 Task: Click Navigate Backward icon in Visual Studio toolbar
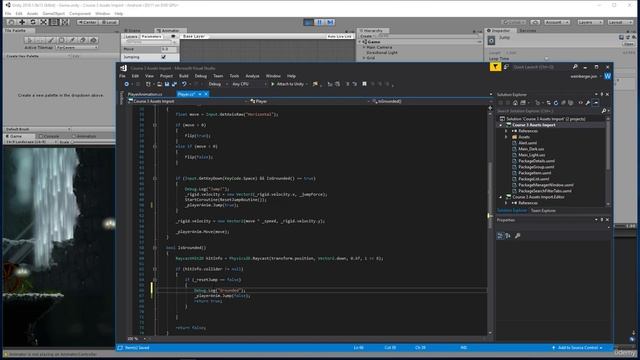127,84
